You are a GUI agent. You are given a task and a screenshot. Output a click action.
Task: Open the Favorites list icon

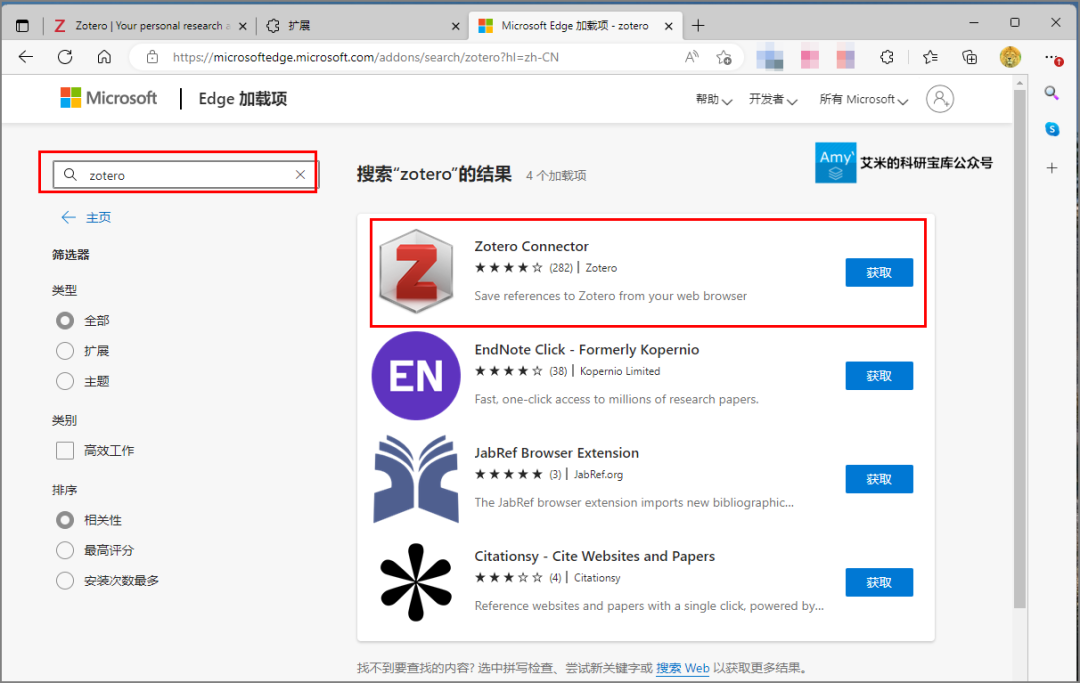tap(931, 57)
